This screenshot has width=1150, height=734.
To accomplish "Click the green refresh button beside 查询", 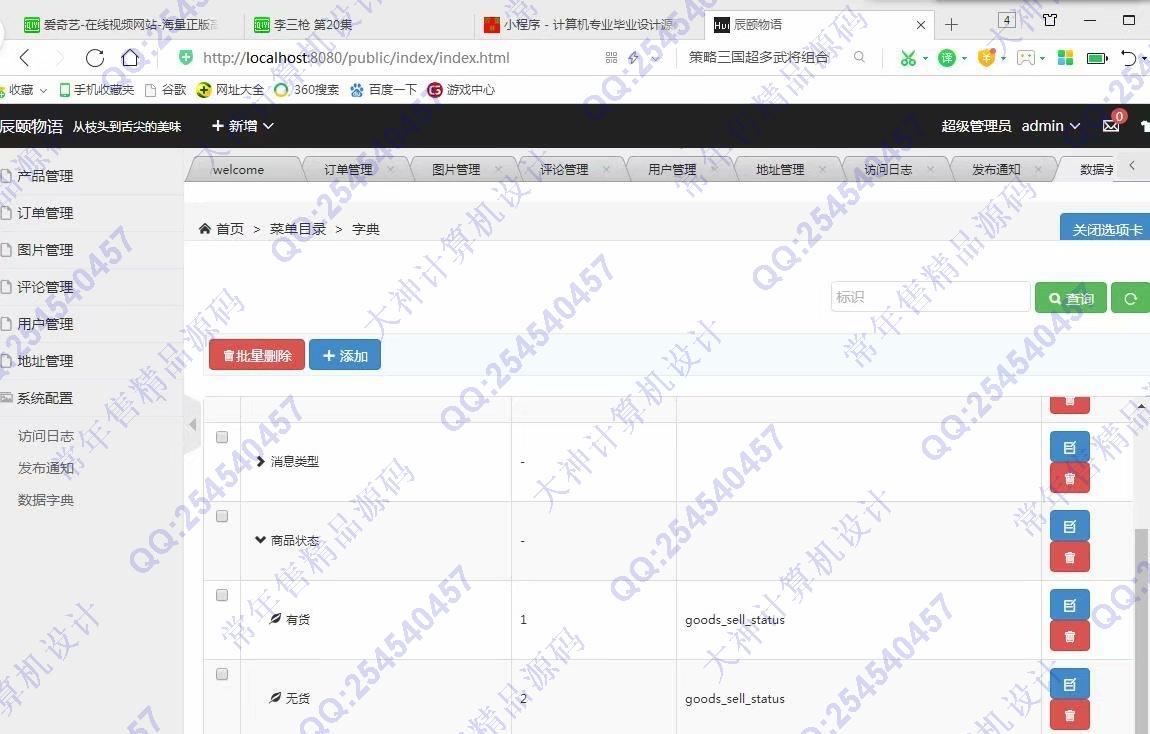I will [1130, 298].
